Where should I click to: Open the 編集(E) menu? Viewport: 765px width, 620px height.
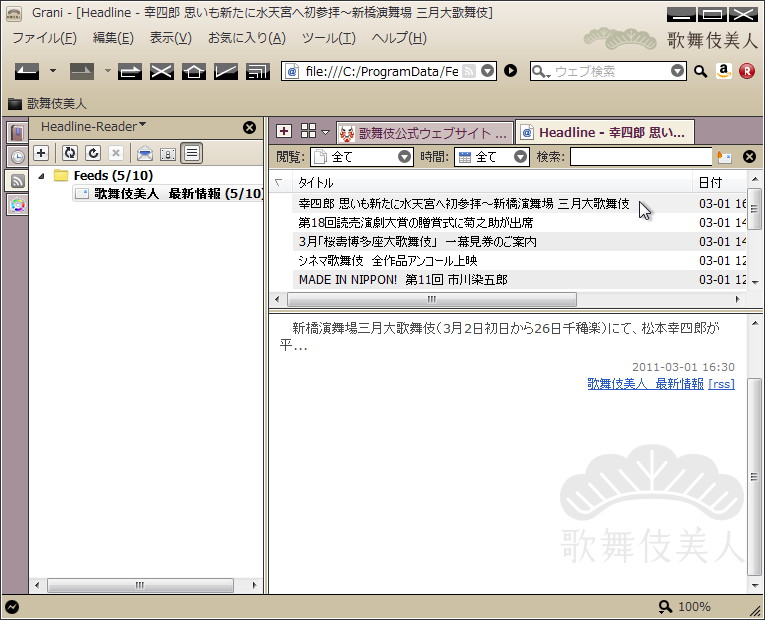click(113, 38)
